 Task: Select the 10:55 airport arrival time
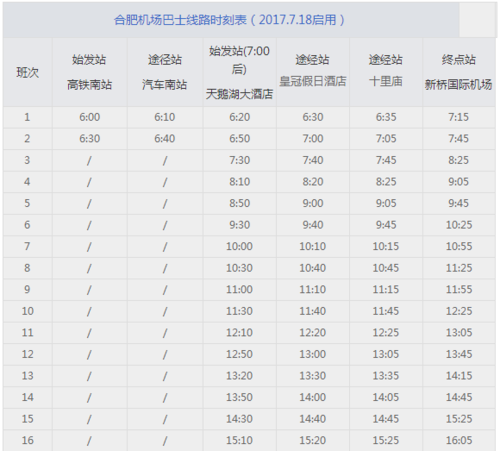click(459, 246)
